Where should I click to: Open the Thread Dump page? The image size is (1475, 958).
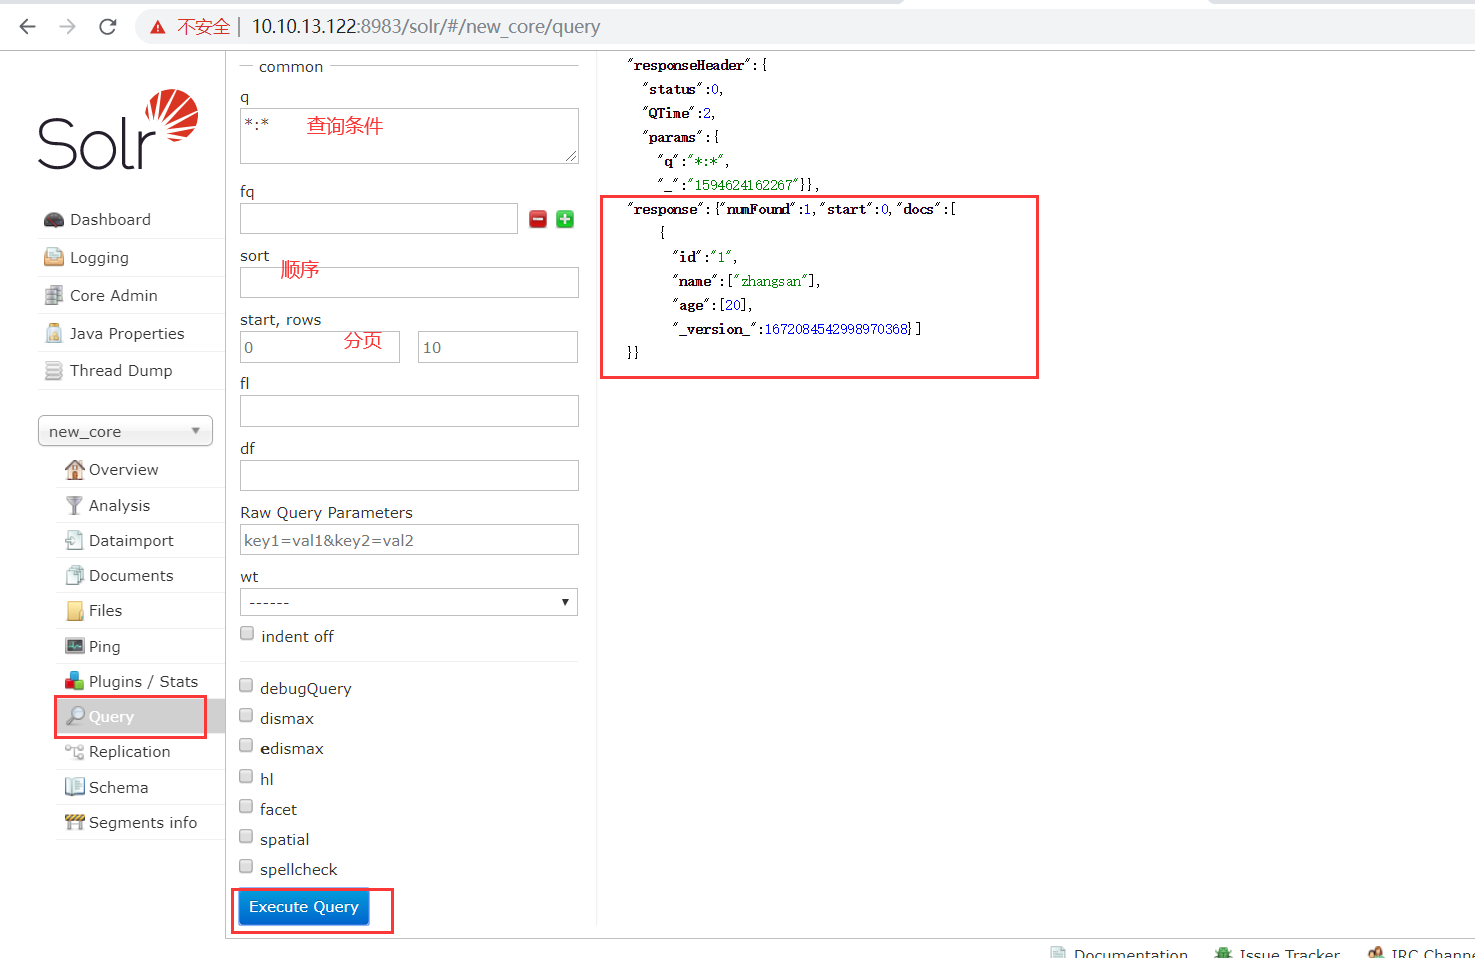[x=120, y=370]
